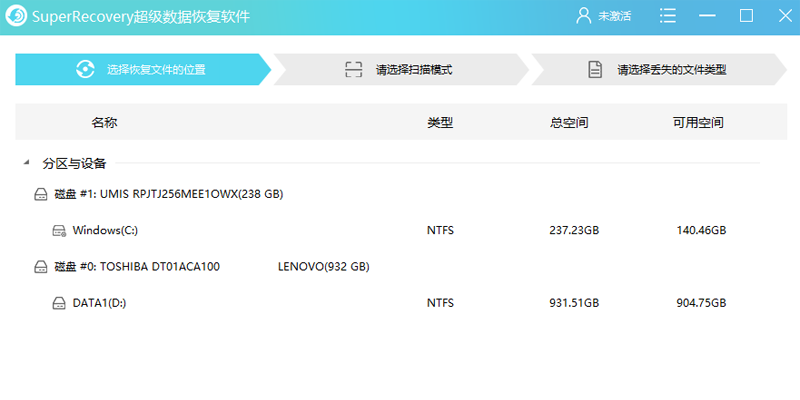The height and width of the screenshot is (400, 800).
Task: Click NTFS type of DATA1(D:)
Action: (x=440, y=303)
